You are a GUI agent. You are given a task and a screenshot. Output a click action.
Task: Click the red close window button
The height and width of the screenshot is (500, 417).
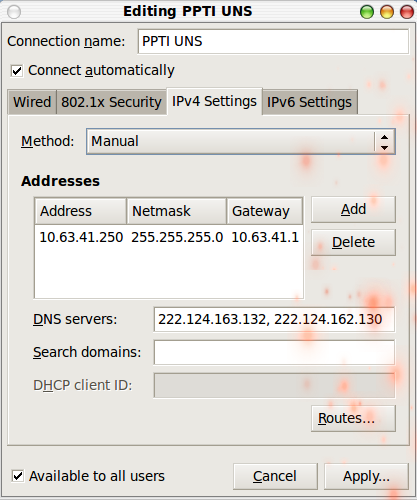click(407, 12)
